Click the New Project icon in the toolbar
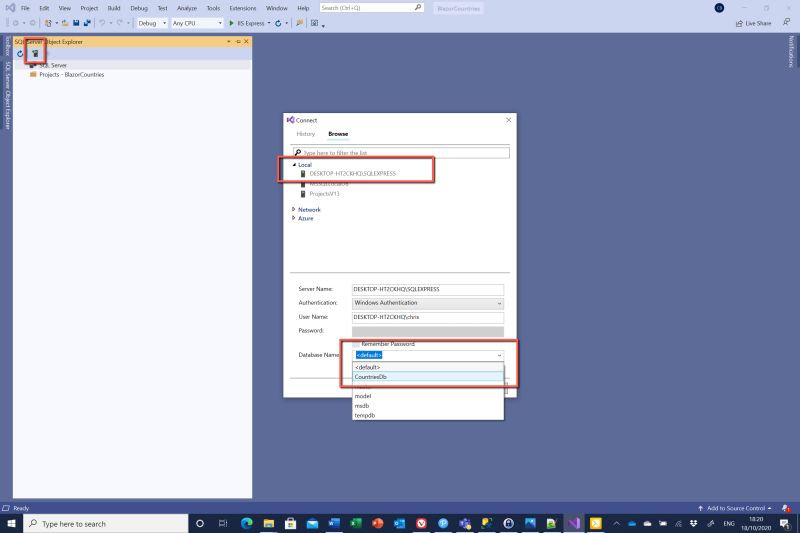Screen dimensions: 800x533 (x=48, y=23)
